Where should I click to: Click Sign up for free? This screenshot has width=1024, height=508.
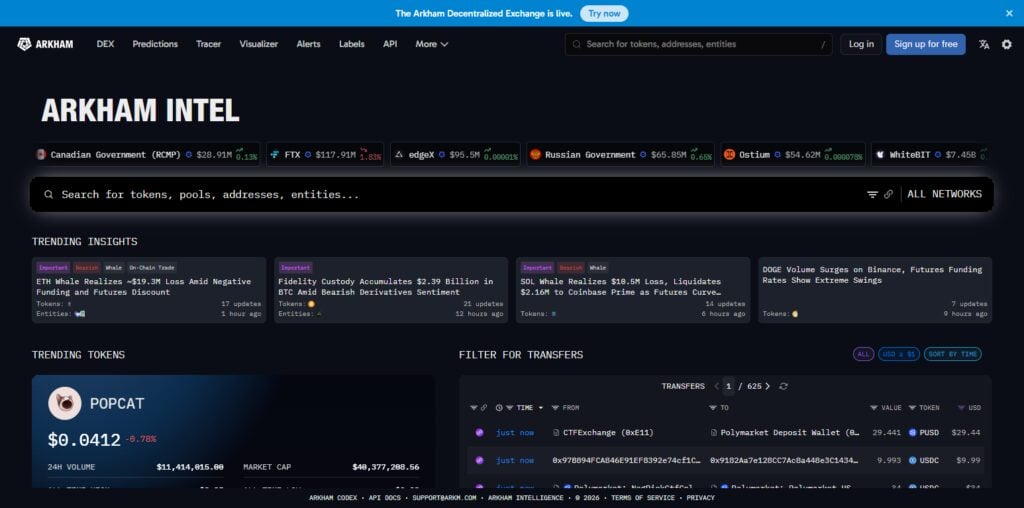click(925, 44)
